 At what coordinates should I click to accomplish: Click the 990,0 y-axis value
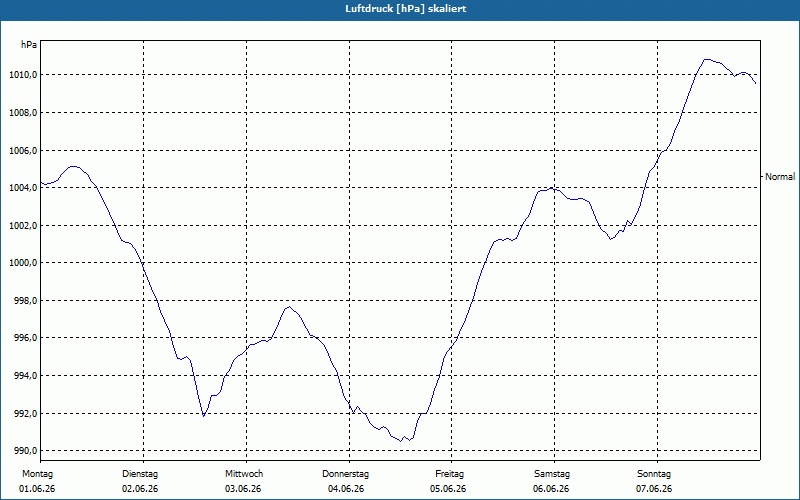click(x=26, y=451)
